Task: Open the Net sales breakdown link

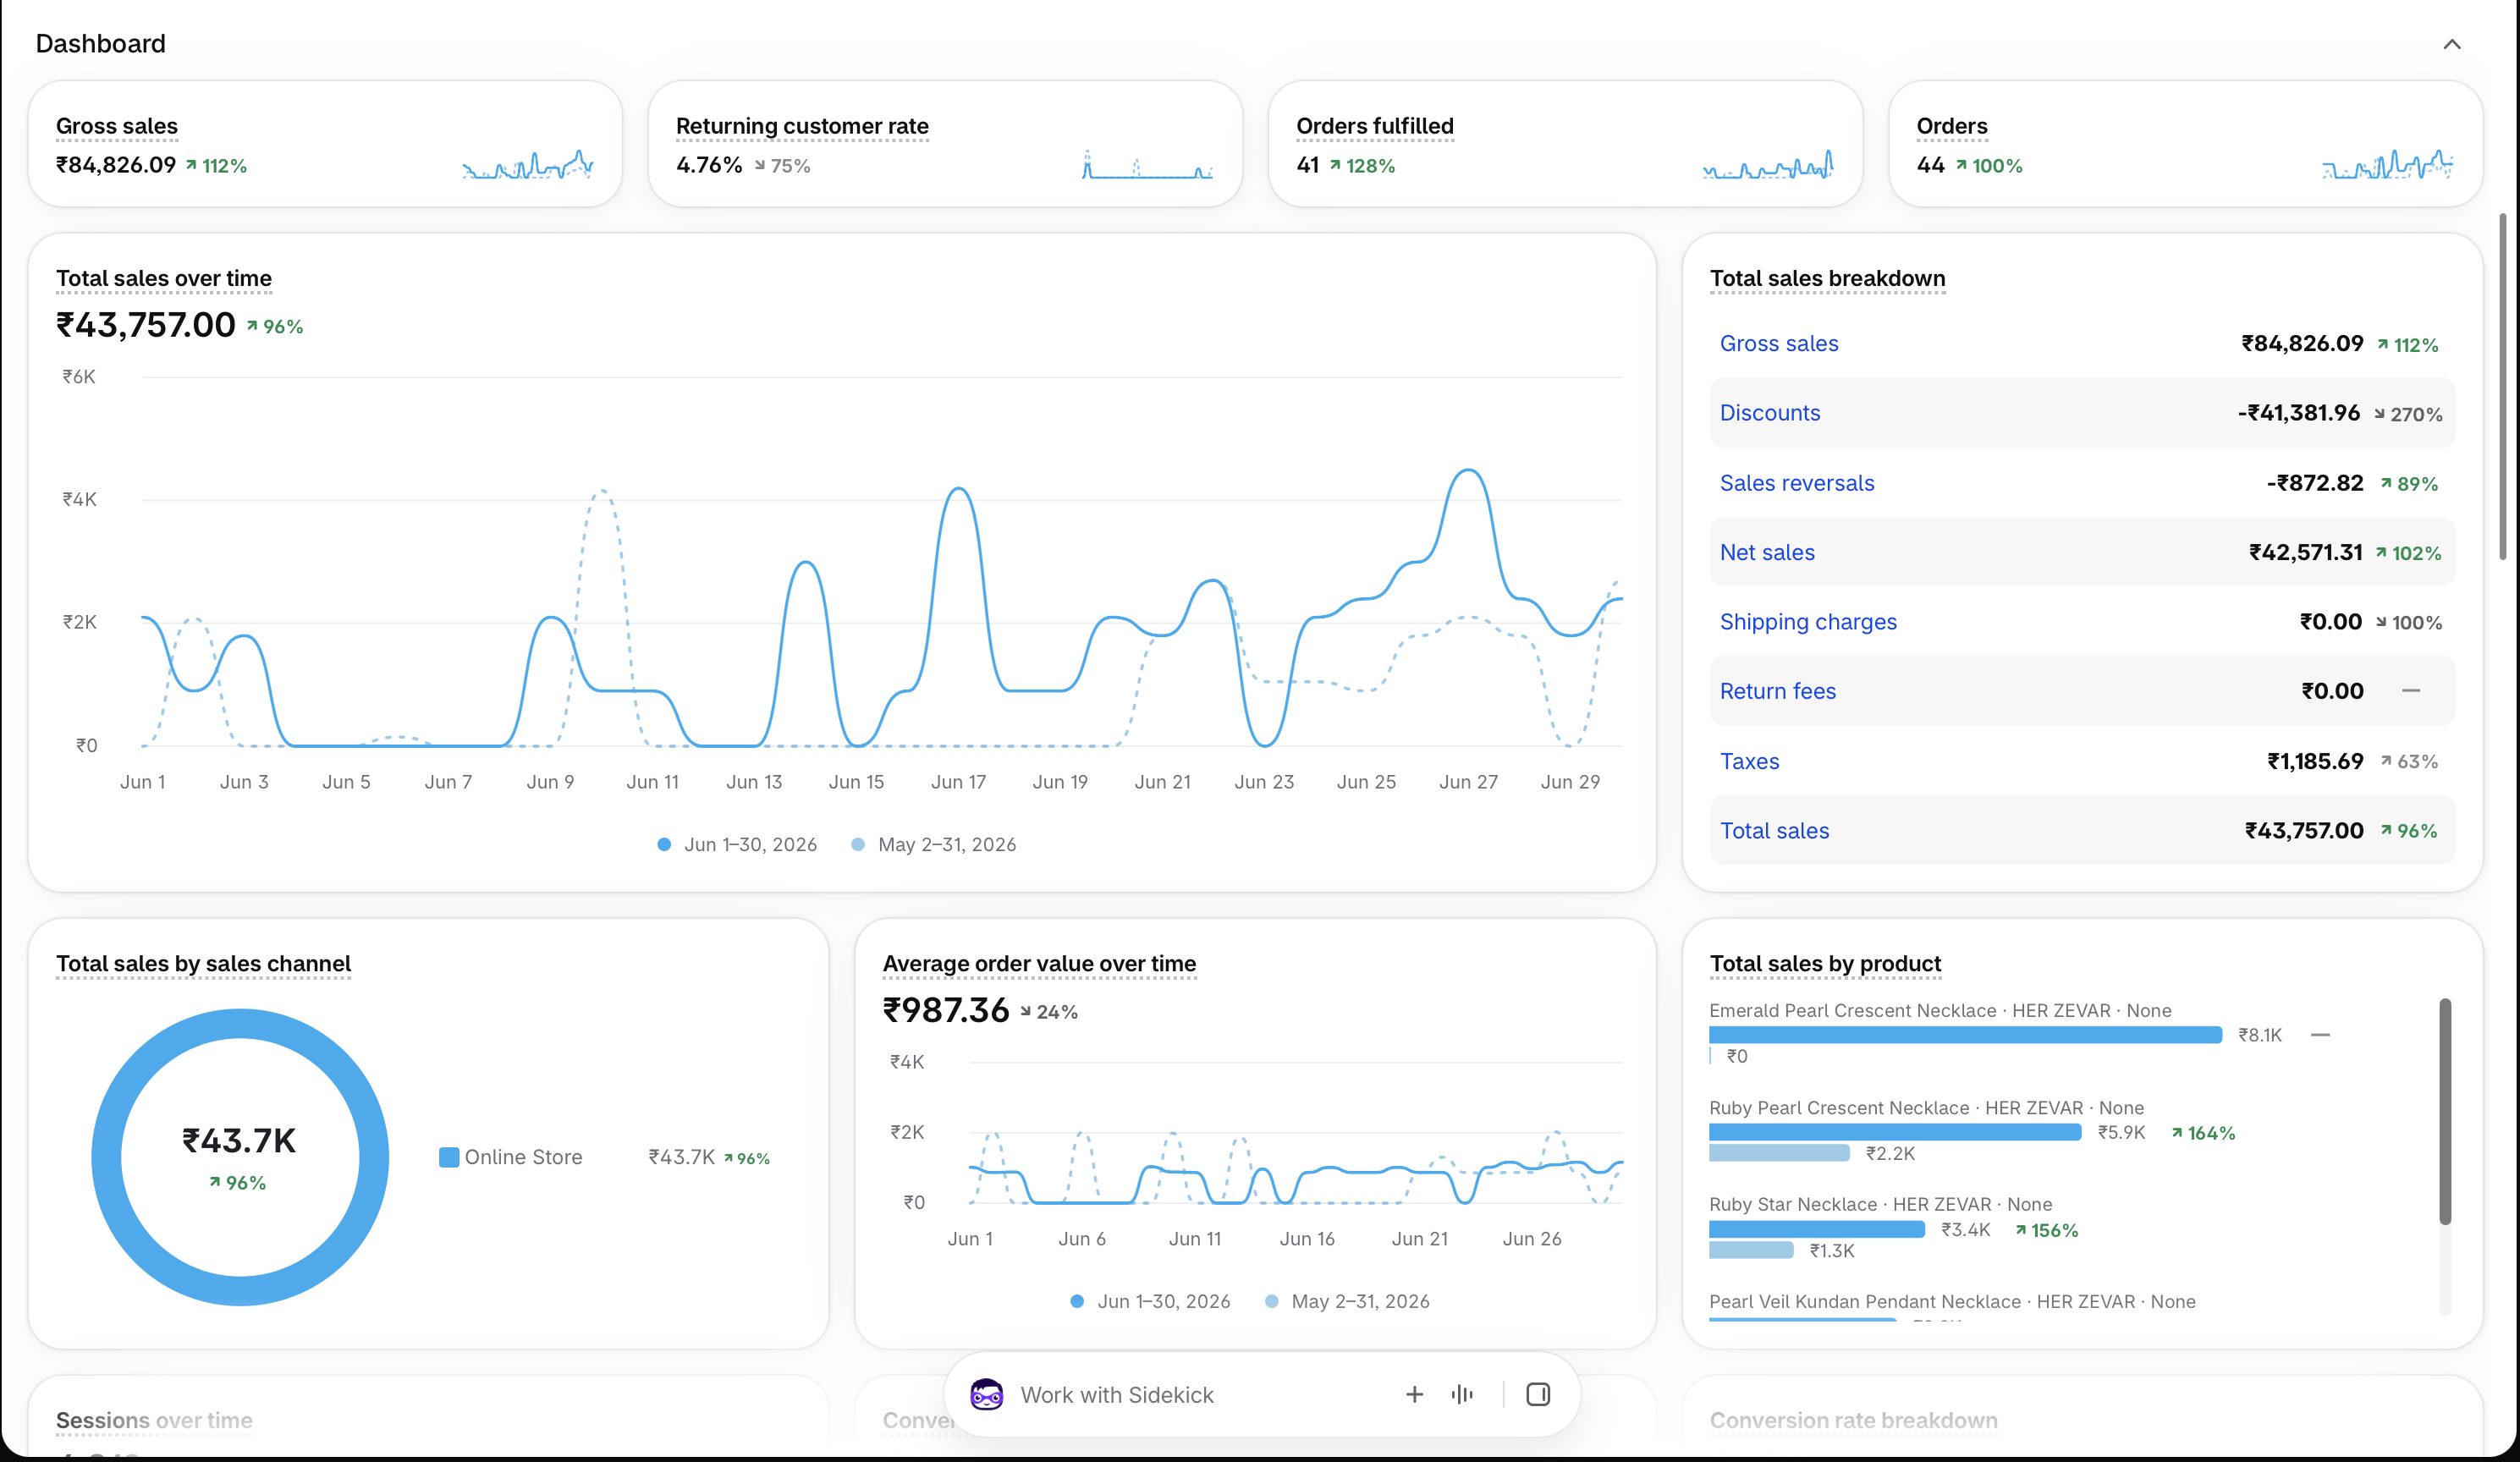Action: [x=1767, y=552]
